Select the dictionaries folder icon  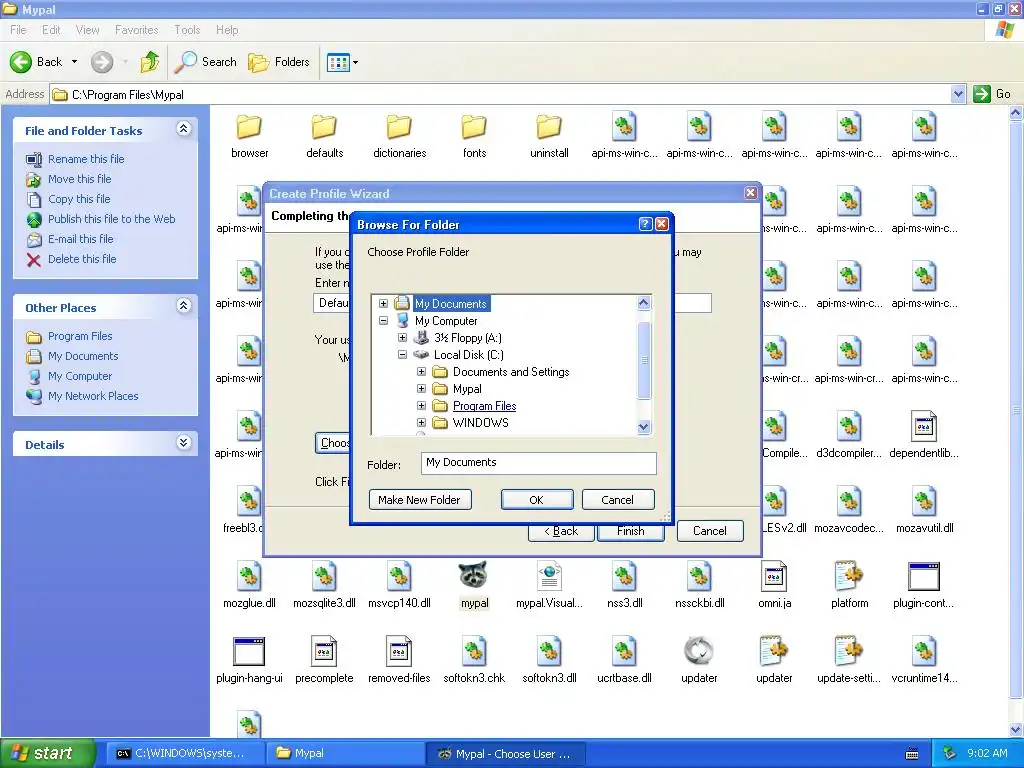399,127
